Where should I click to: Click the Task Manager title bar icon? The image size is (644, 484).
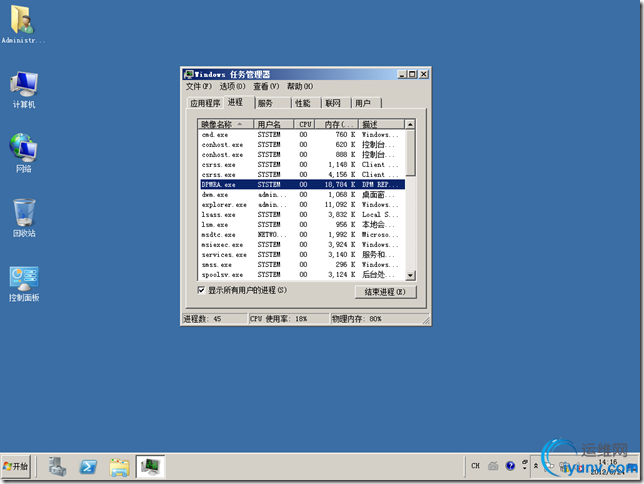click(189, 74)
